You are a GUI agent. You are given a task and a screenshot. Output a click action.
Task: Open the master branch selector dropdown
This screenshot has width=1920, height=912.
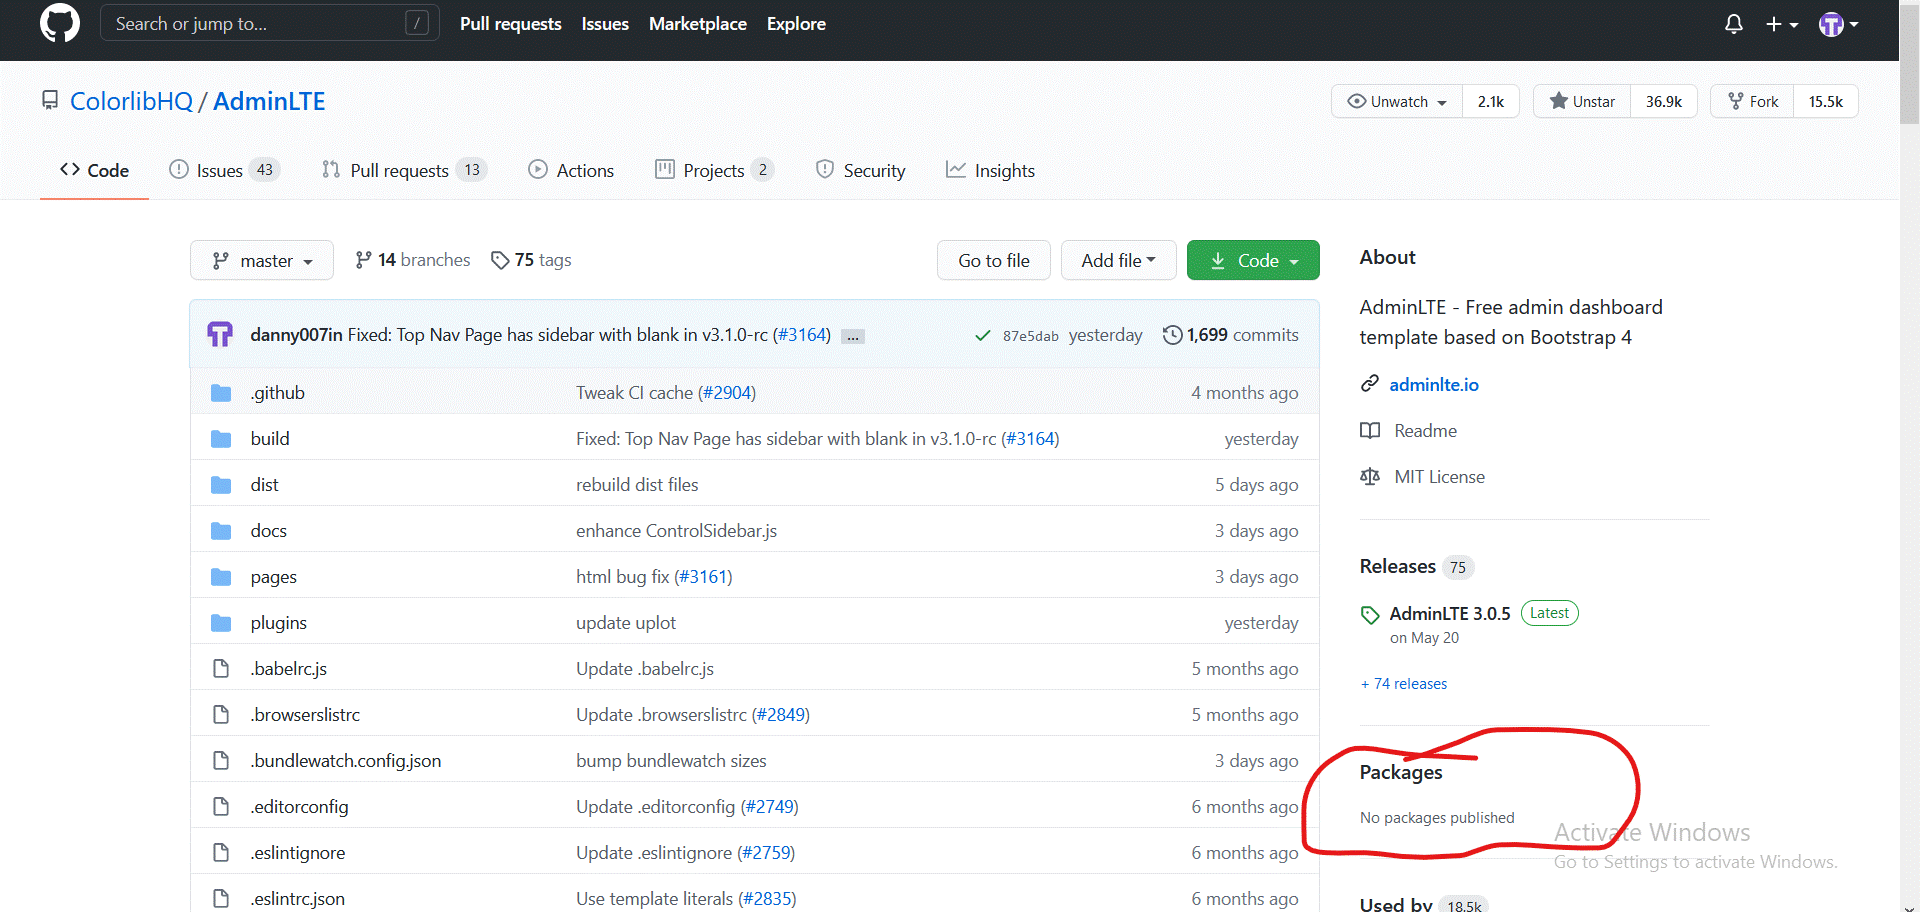261,260
